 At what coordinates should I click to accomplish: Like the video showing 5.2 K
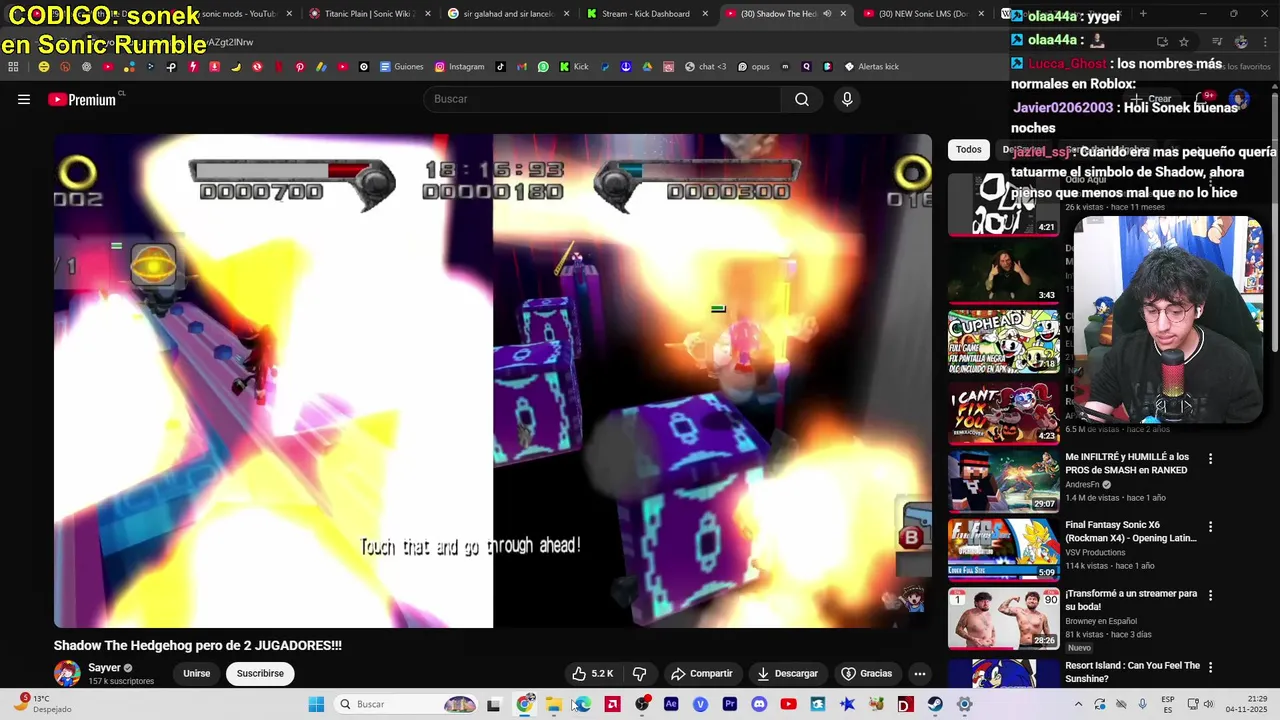click(x=592, y=673)
